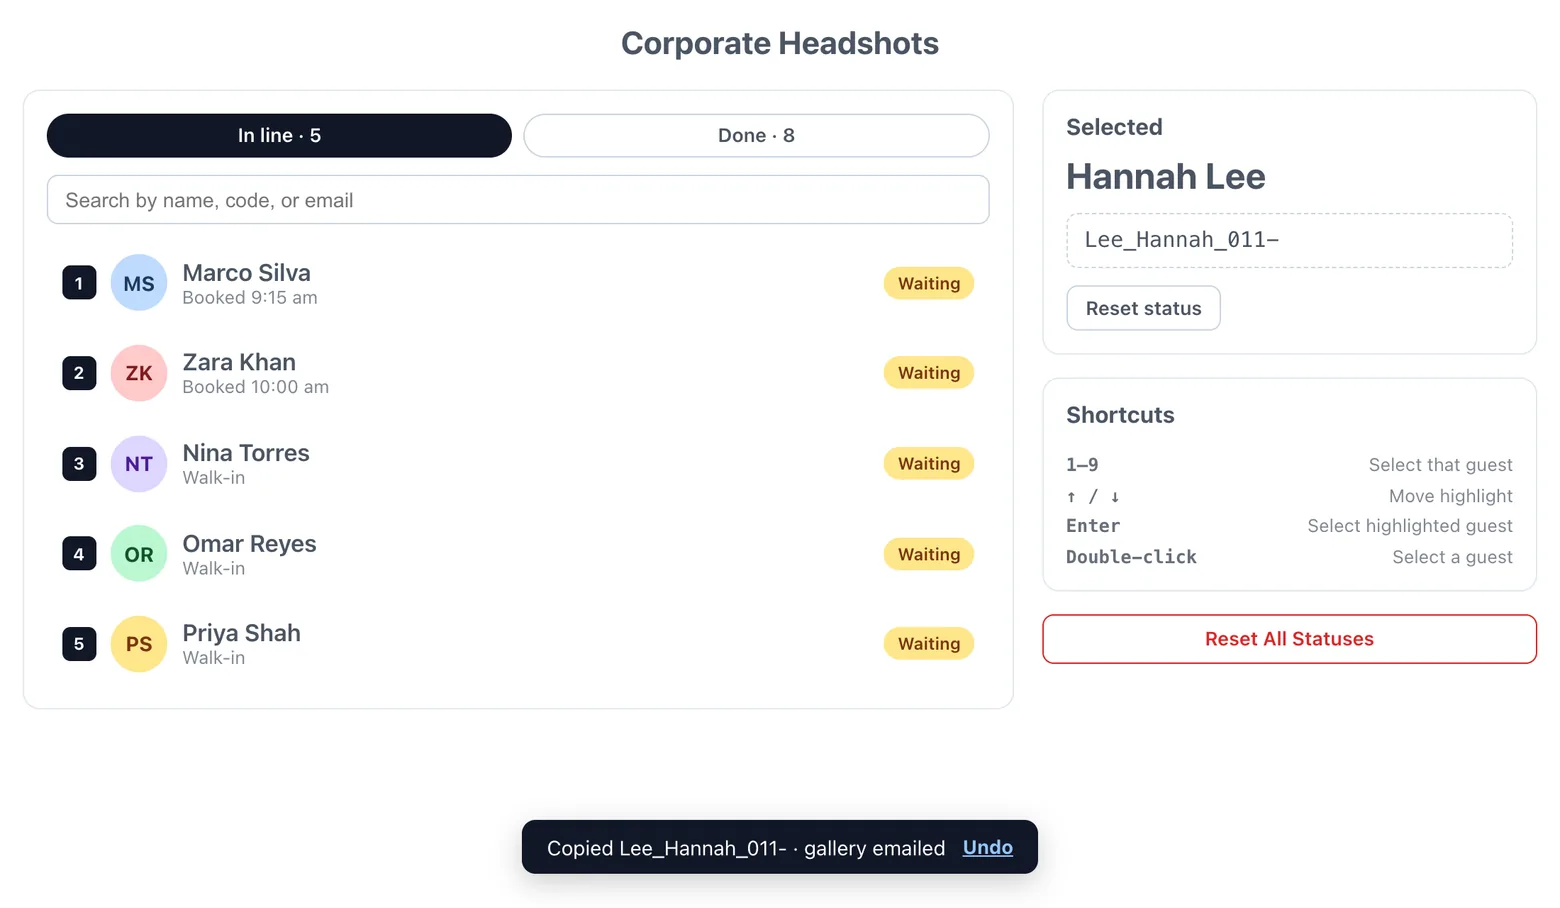The image size is (1560, 908).
Task: Click the Reset status button
Action: pyautogui.click(x=1143, y=308)
